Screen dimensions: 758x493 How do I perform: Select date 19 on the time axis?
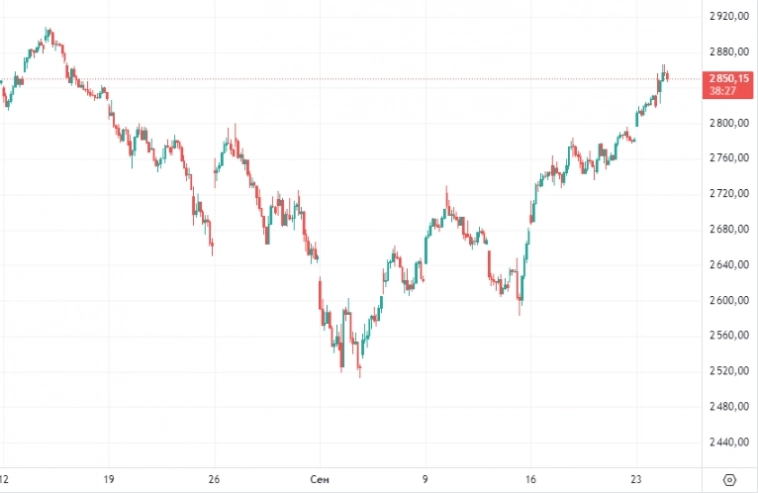[x=109, y=478]
